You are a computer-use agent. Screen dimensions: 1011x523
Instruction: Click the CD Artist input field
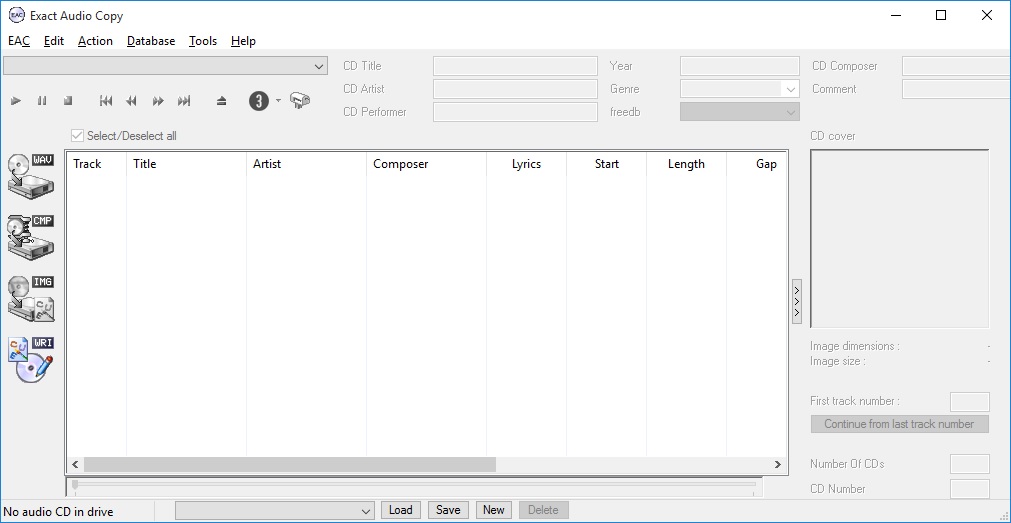515,89
